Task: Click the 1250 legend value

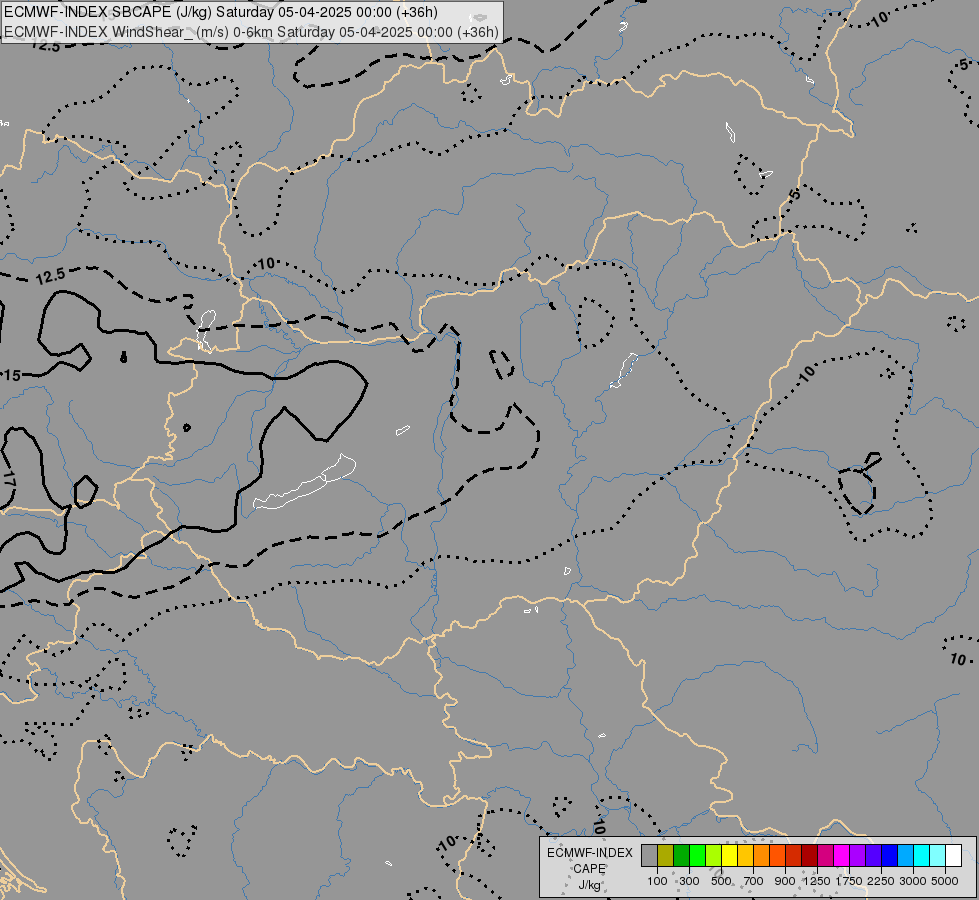Action: click(x=817, y=881)
